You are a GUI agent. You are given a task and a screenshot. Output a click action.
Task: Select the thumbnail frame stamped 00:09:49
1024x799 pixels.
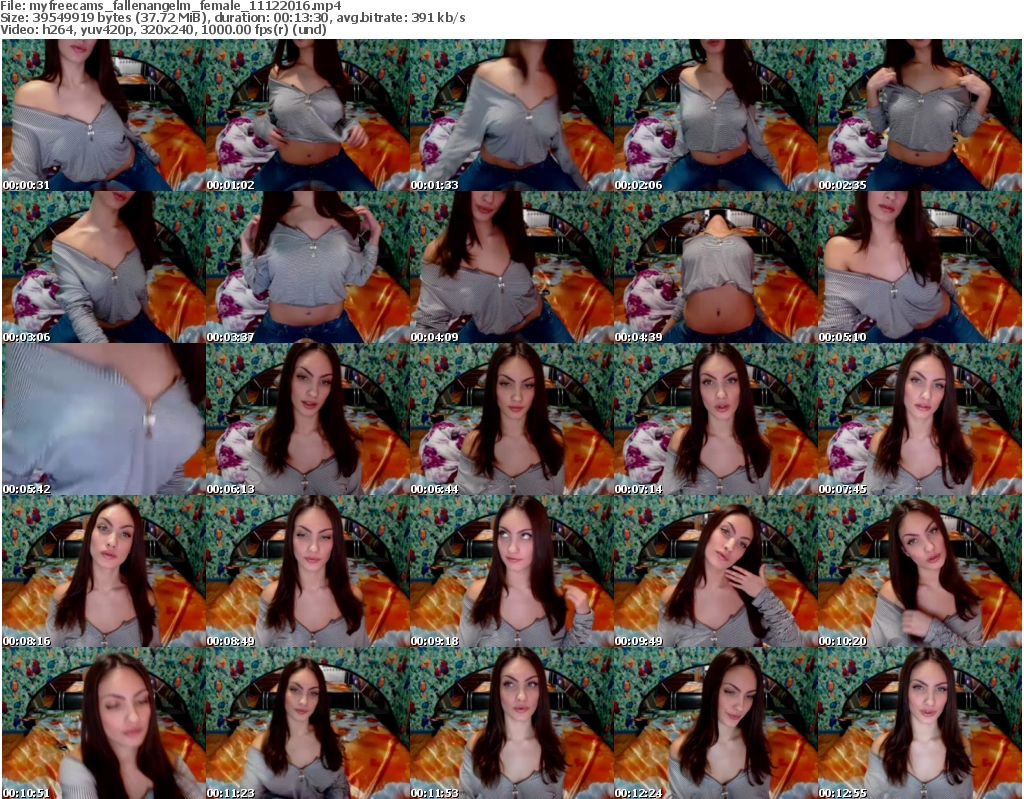click(x=715, y=572)
